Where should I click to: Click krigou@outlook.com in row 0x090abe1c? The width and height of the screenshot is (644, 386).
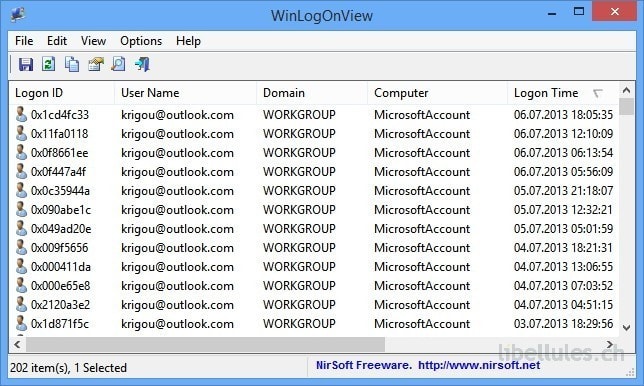pos(177,210)
